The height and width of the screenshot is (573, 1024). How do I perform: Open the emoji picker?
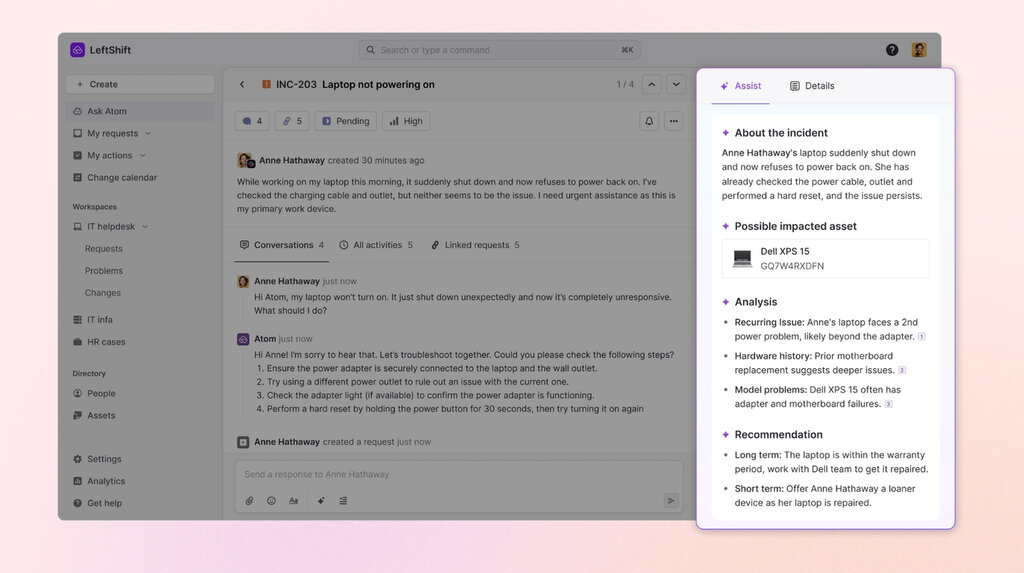pyautogui.click(x=271, y=501)
